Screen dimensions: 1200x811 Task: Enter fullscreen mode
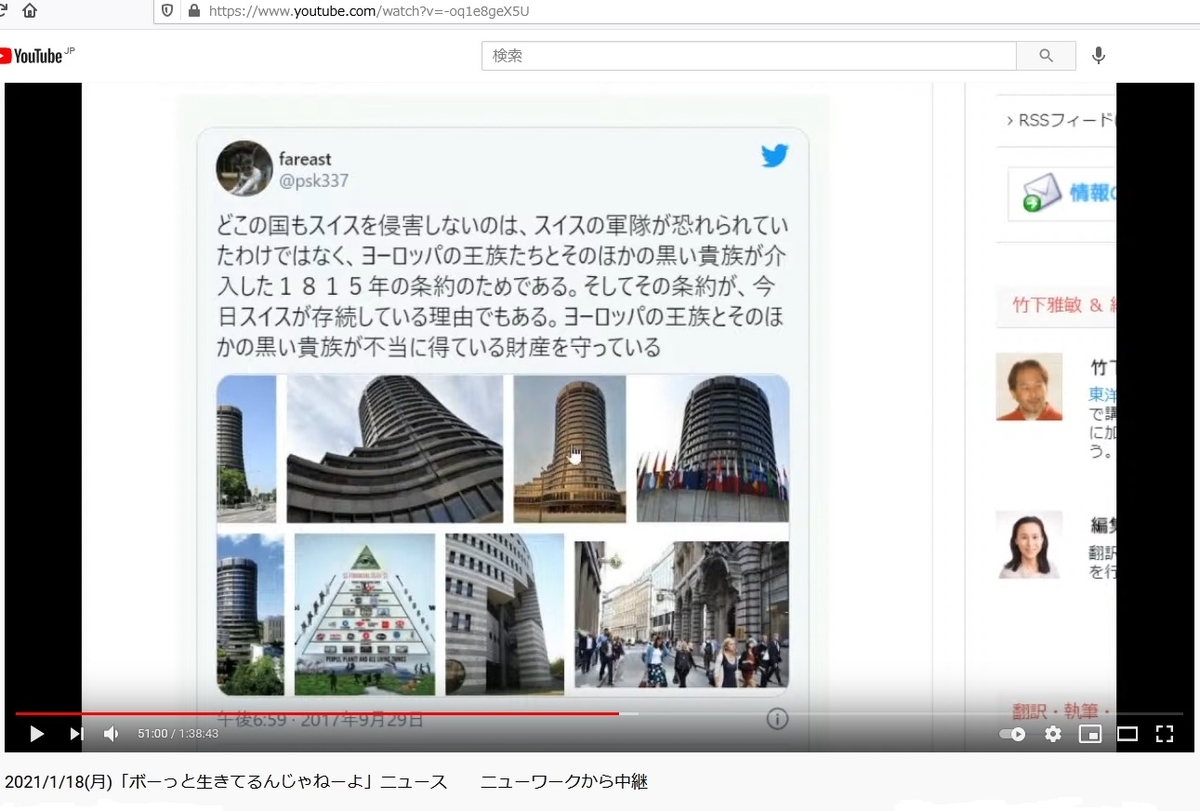coord(1164,734)
